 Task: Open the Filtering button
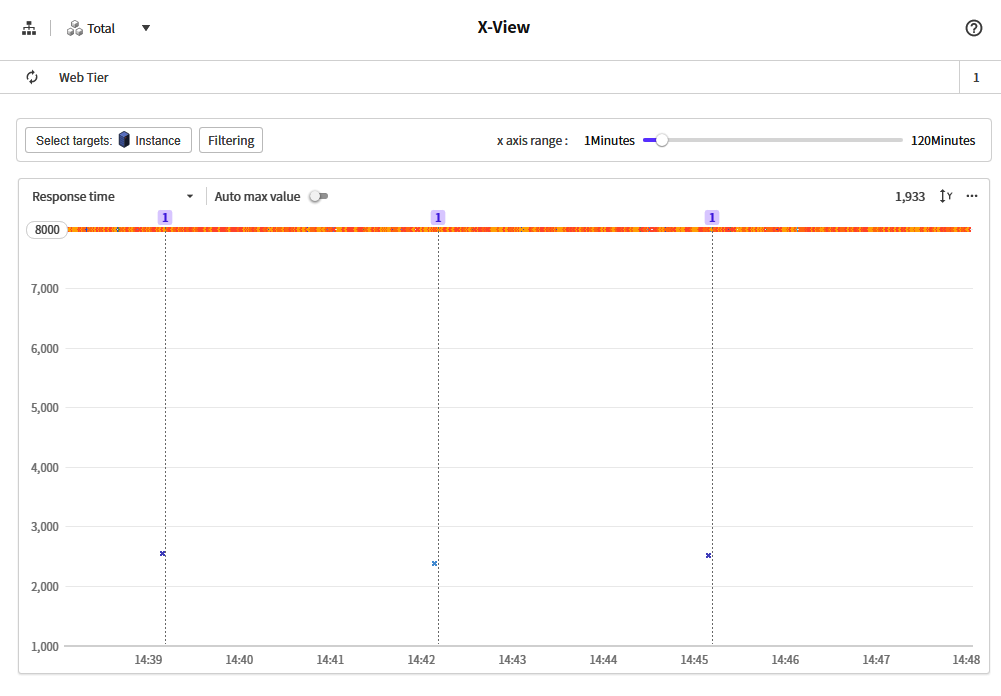point(231,140)
